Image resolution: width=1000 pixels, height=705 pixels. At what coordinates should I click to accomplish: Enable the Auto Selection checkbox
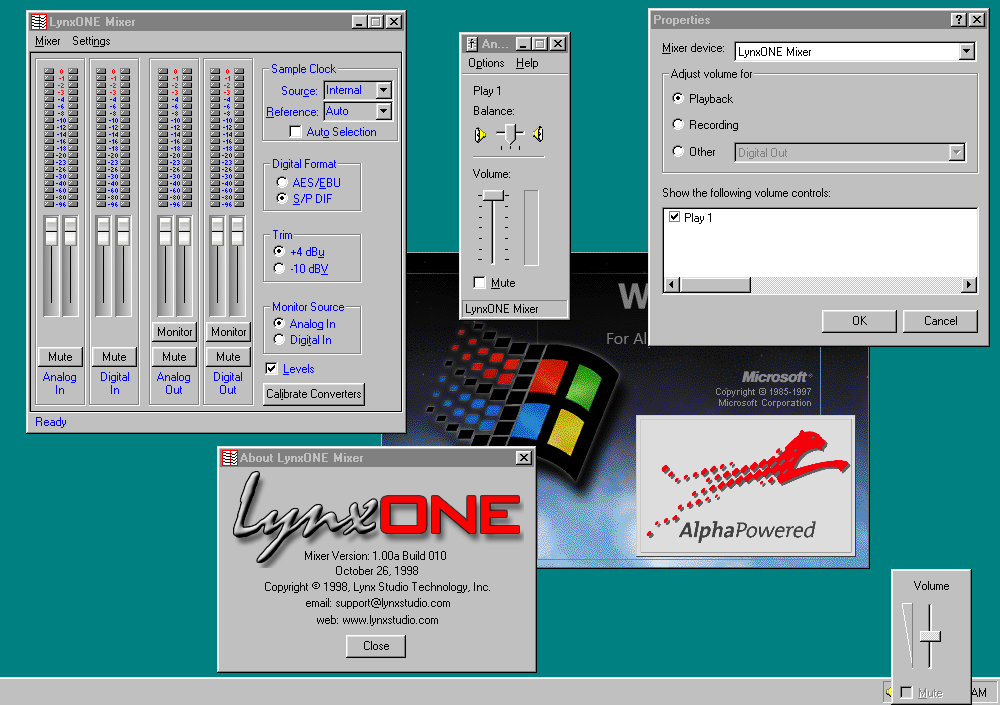295,132
